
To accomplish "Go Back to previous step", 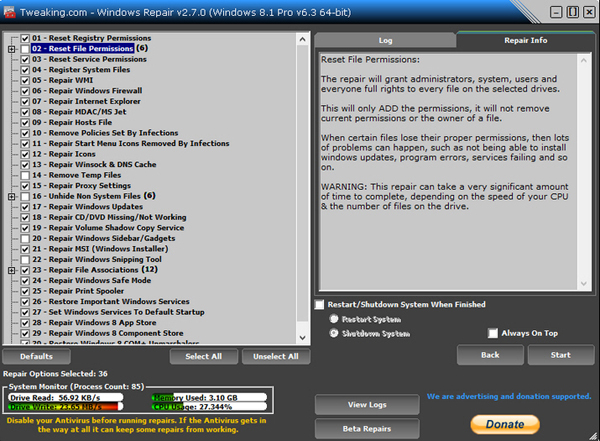I will [490, 355].
